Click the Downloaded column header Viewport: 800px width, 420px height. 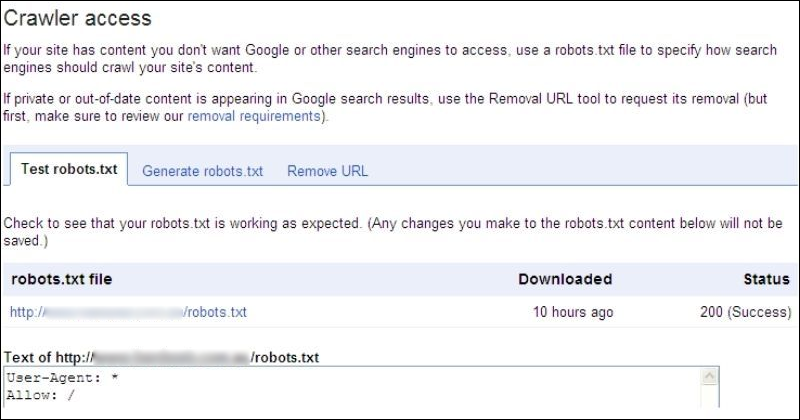click(x=565, y=279)
